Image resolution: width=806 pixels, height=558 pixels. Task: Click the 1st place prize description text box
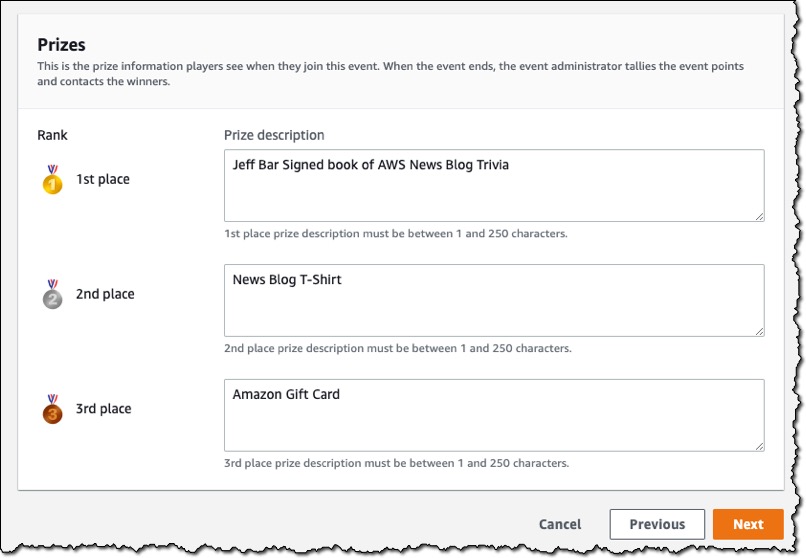click(x=494, y=185)
